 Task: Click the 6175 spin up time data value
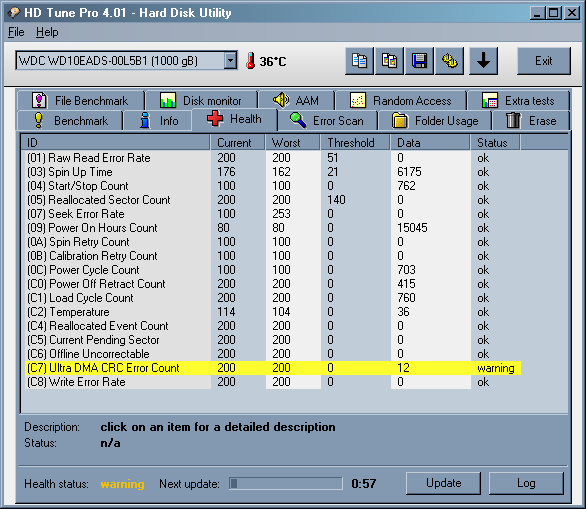(x=409, y=172)
